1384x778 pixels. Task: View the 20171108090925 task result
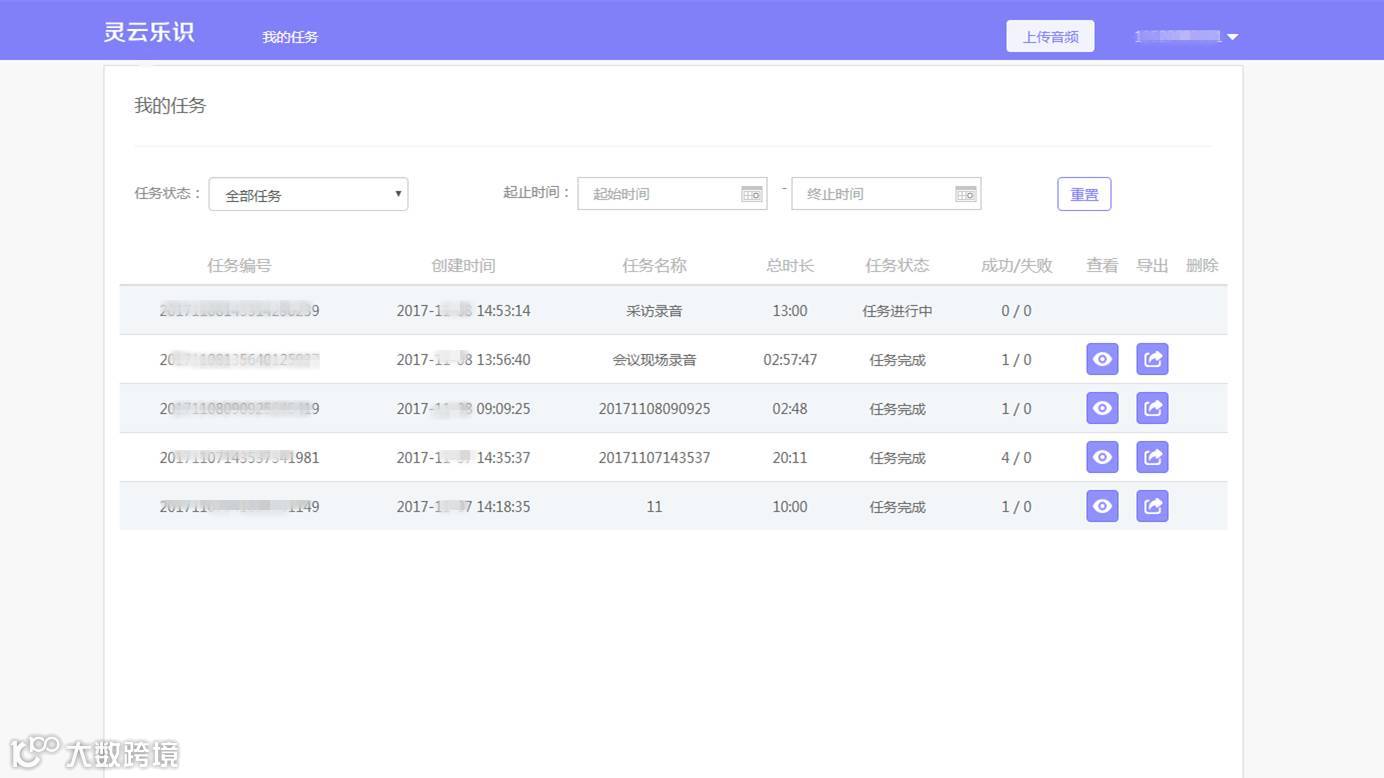coord(1102,408)
